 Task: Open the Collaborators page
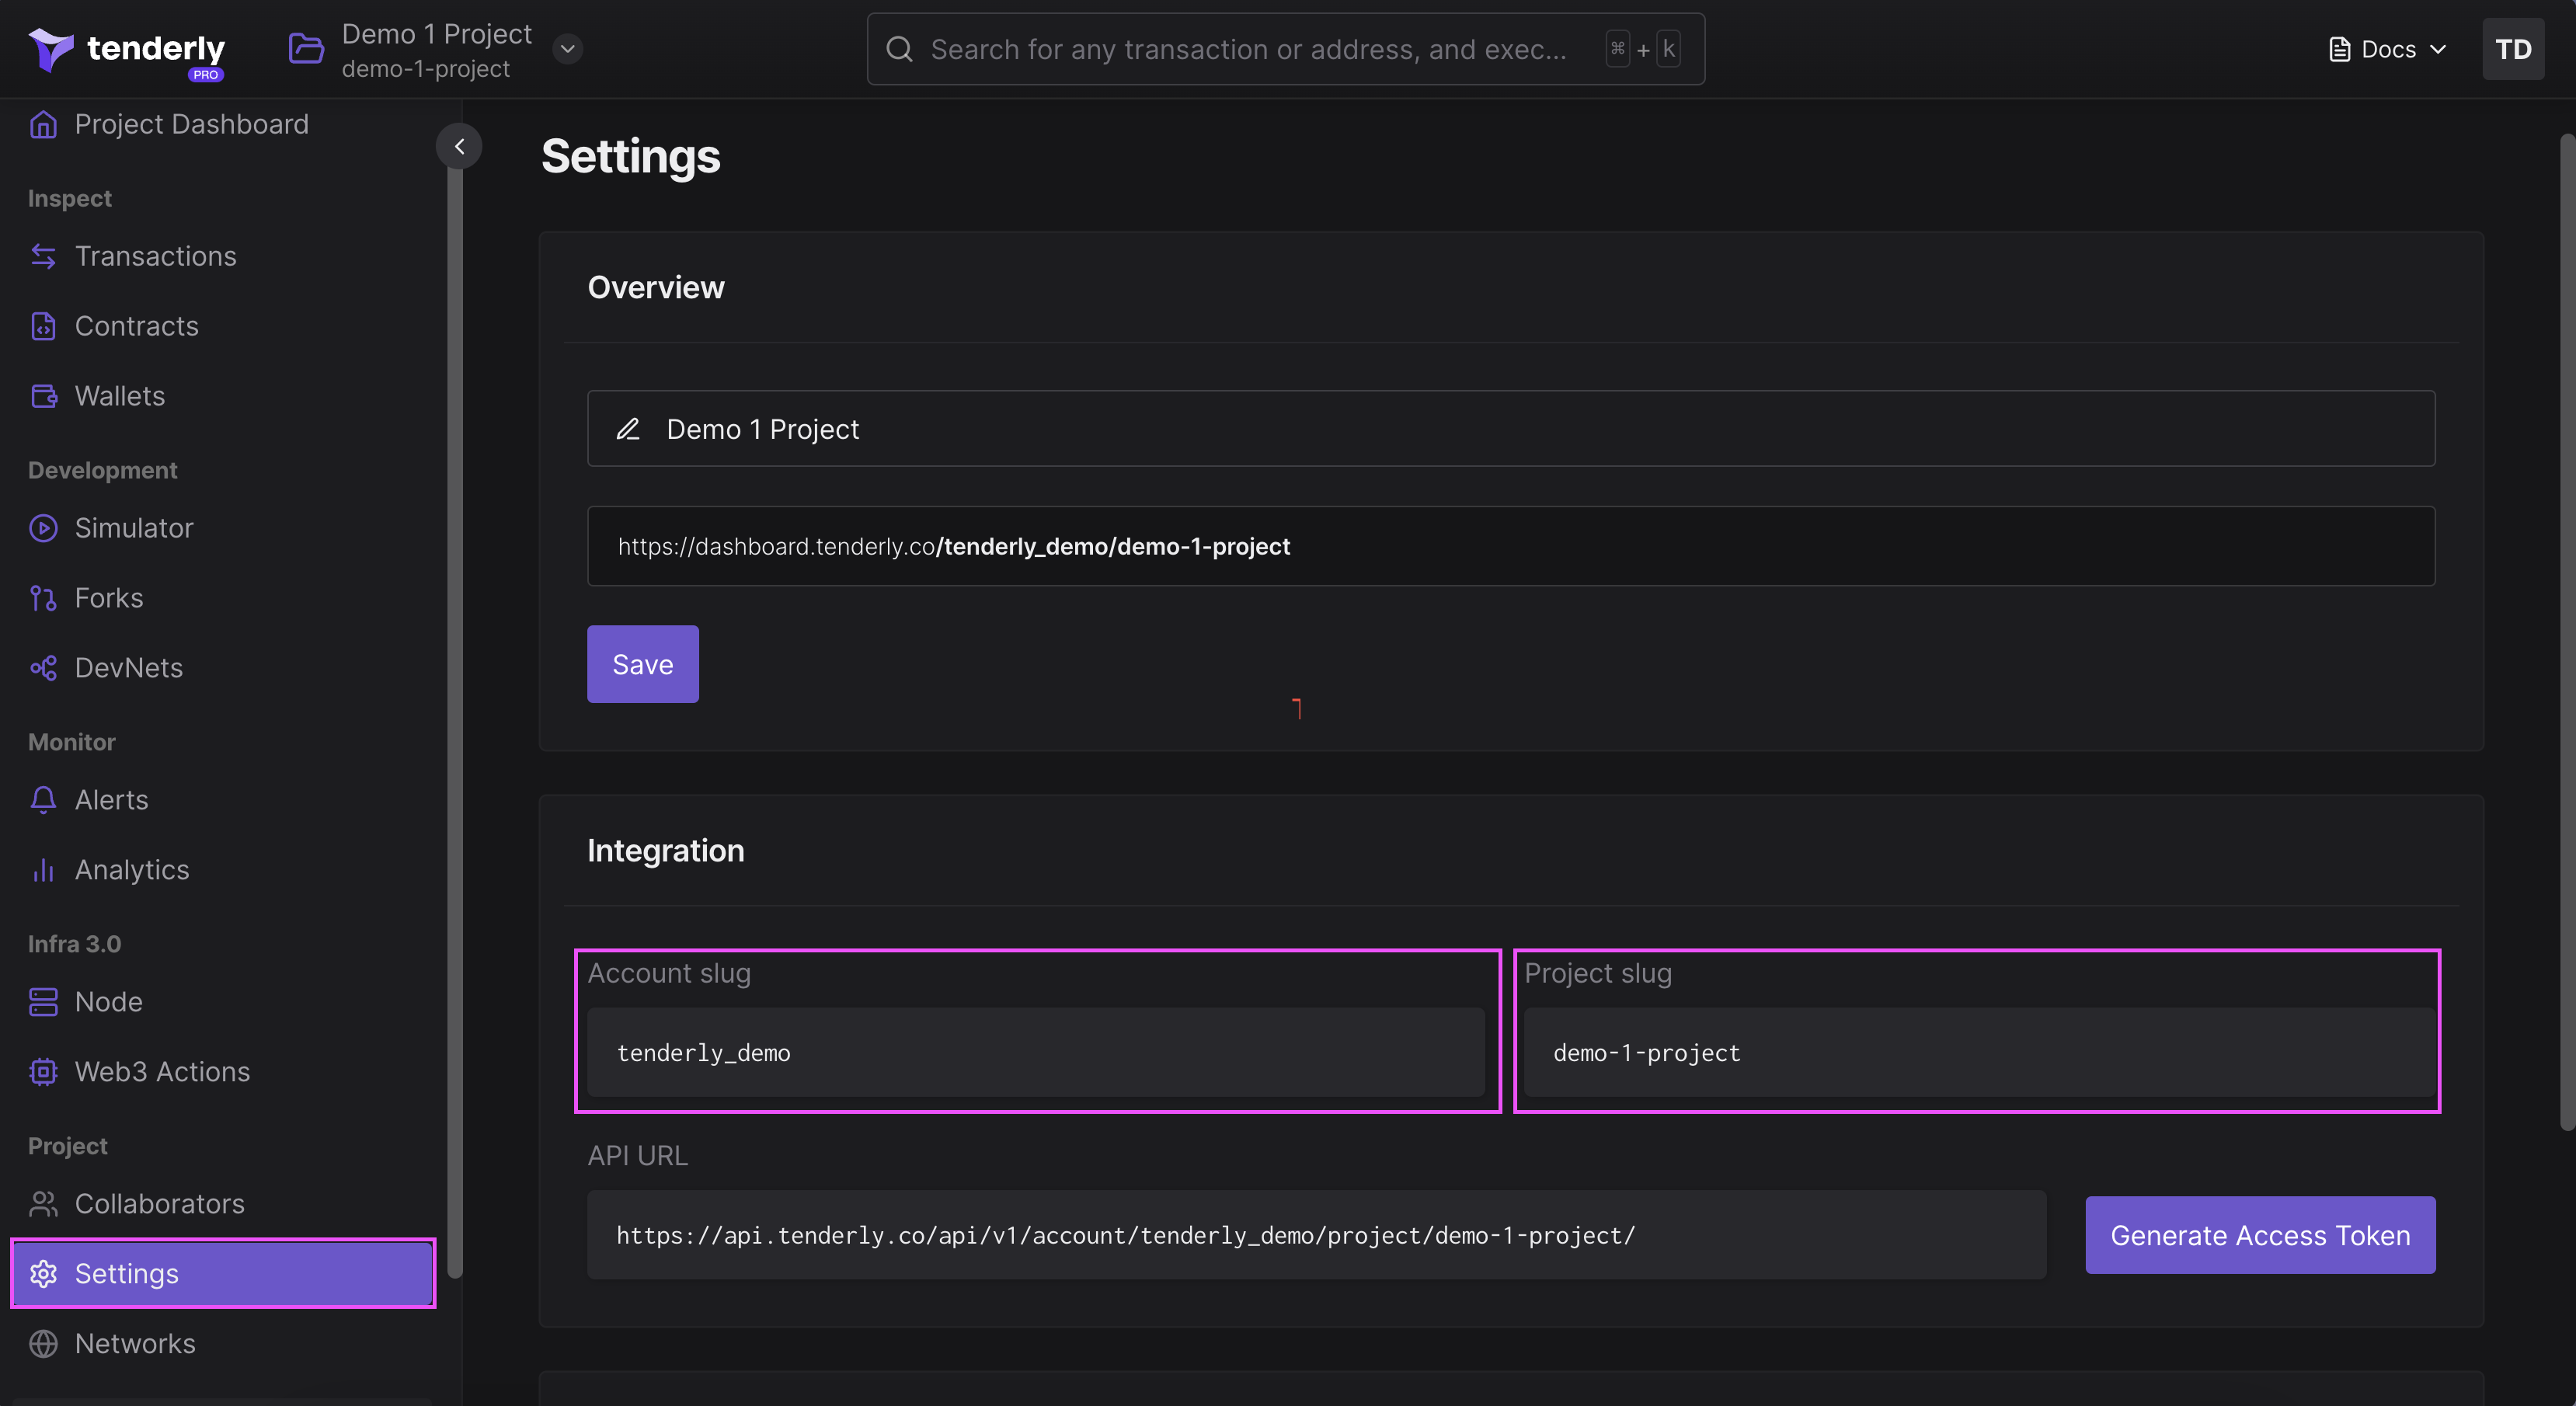pos(159,1204)
